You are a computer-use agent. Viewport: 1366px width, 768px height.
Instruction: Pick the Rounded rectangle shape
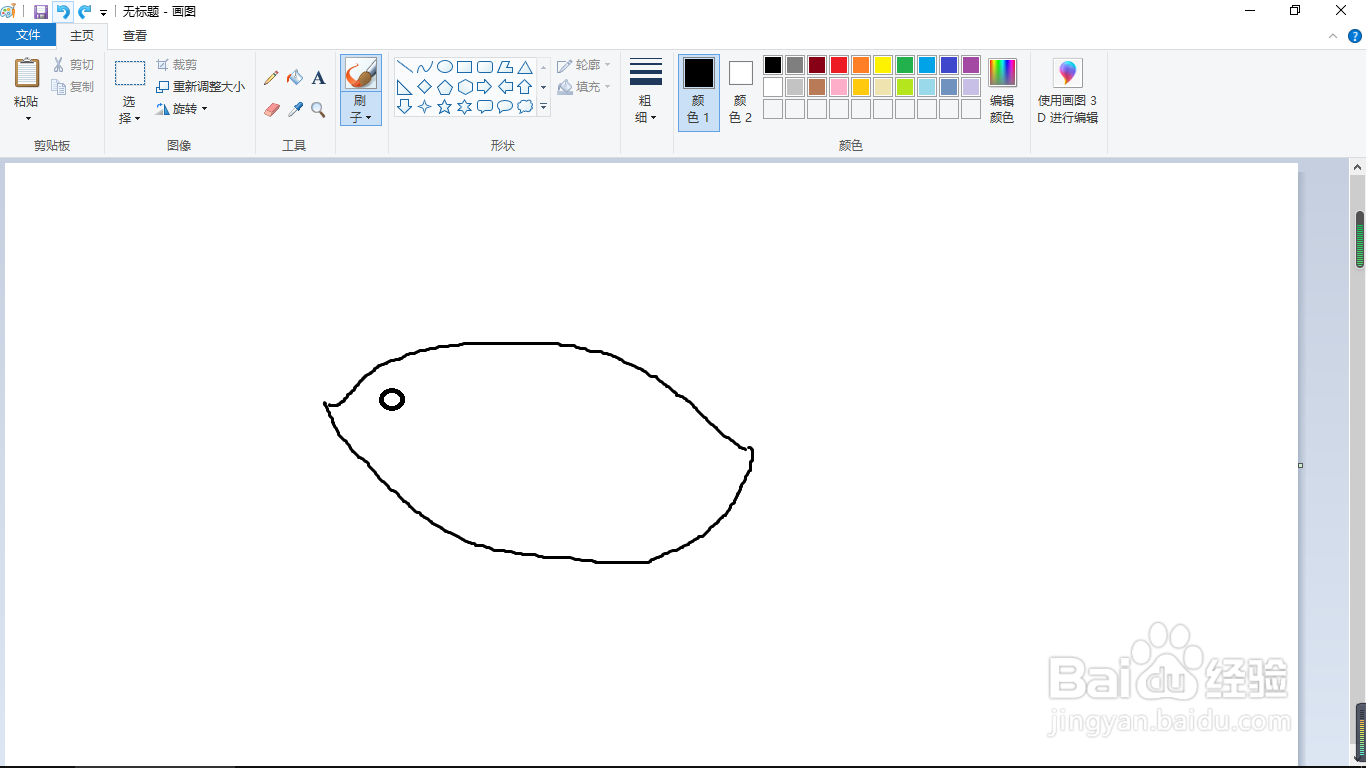tap(485, 67)
